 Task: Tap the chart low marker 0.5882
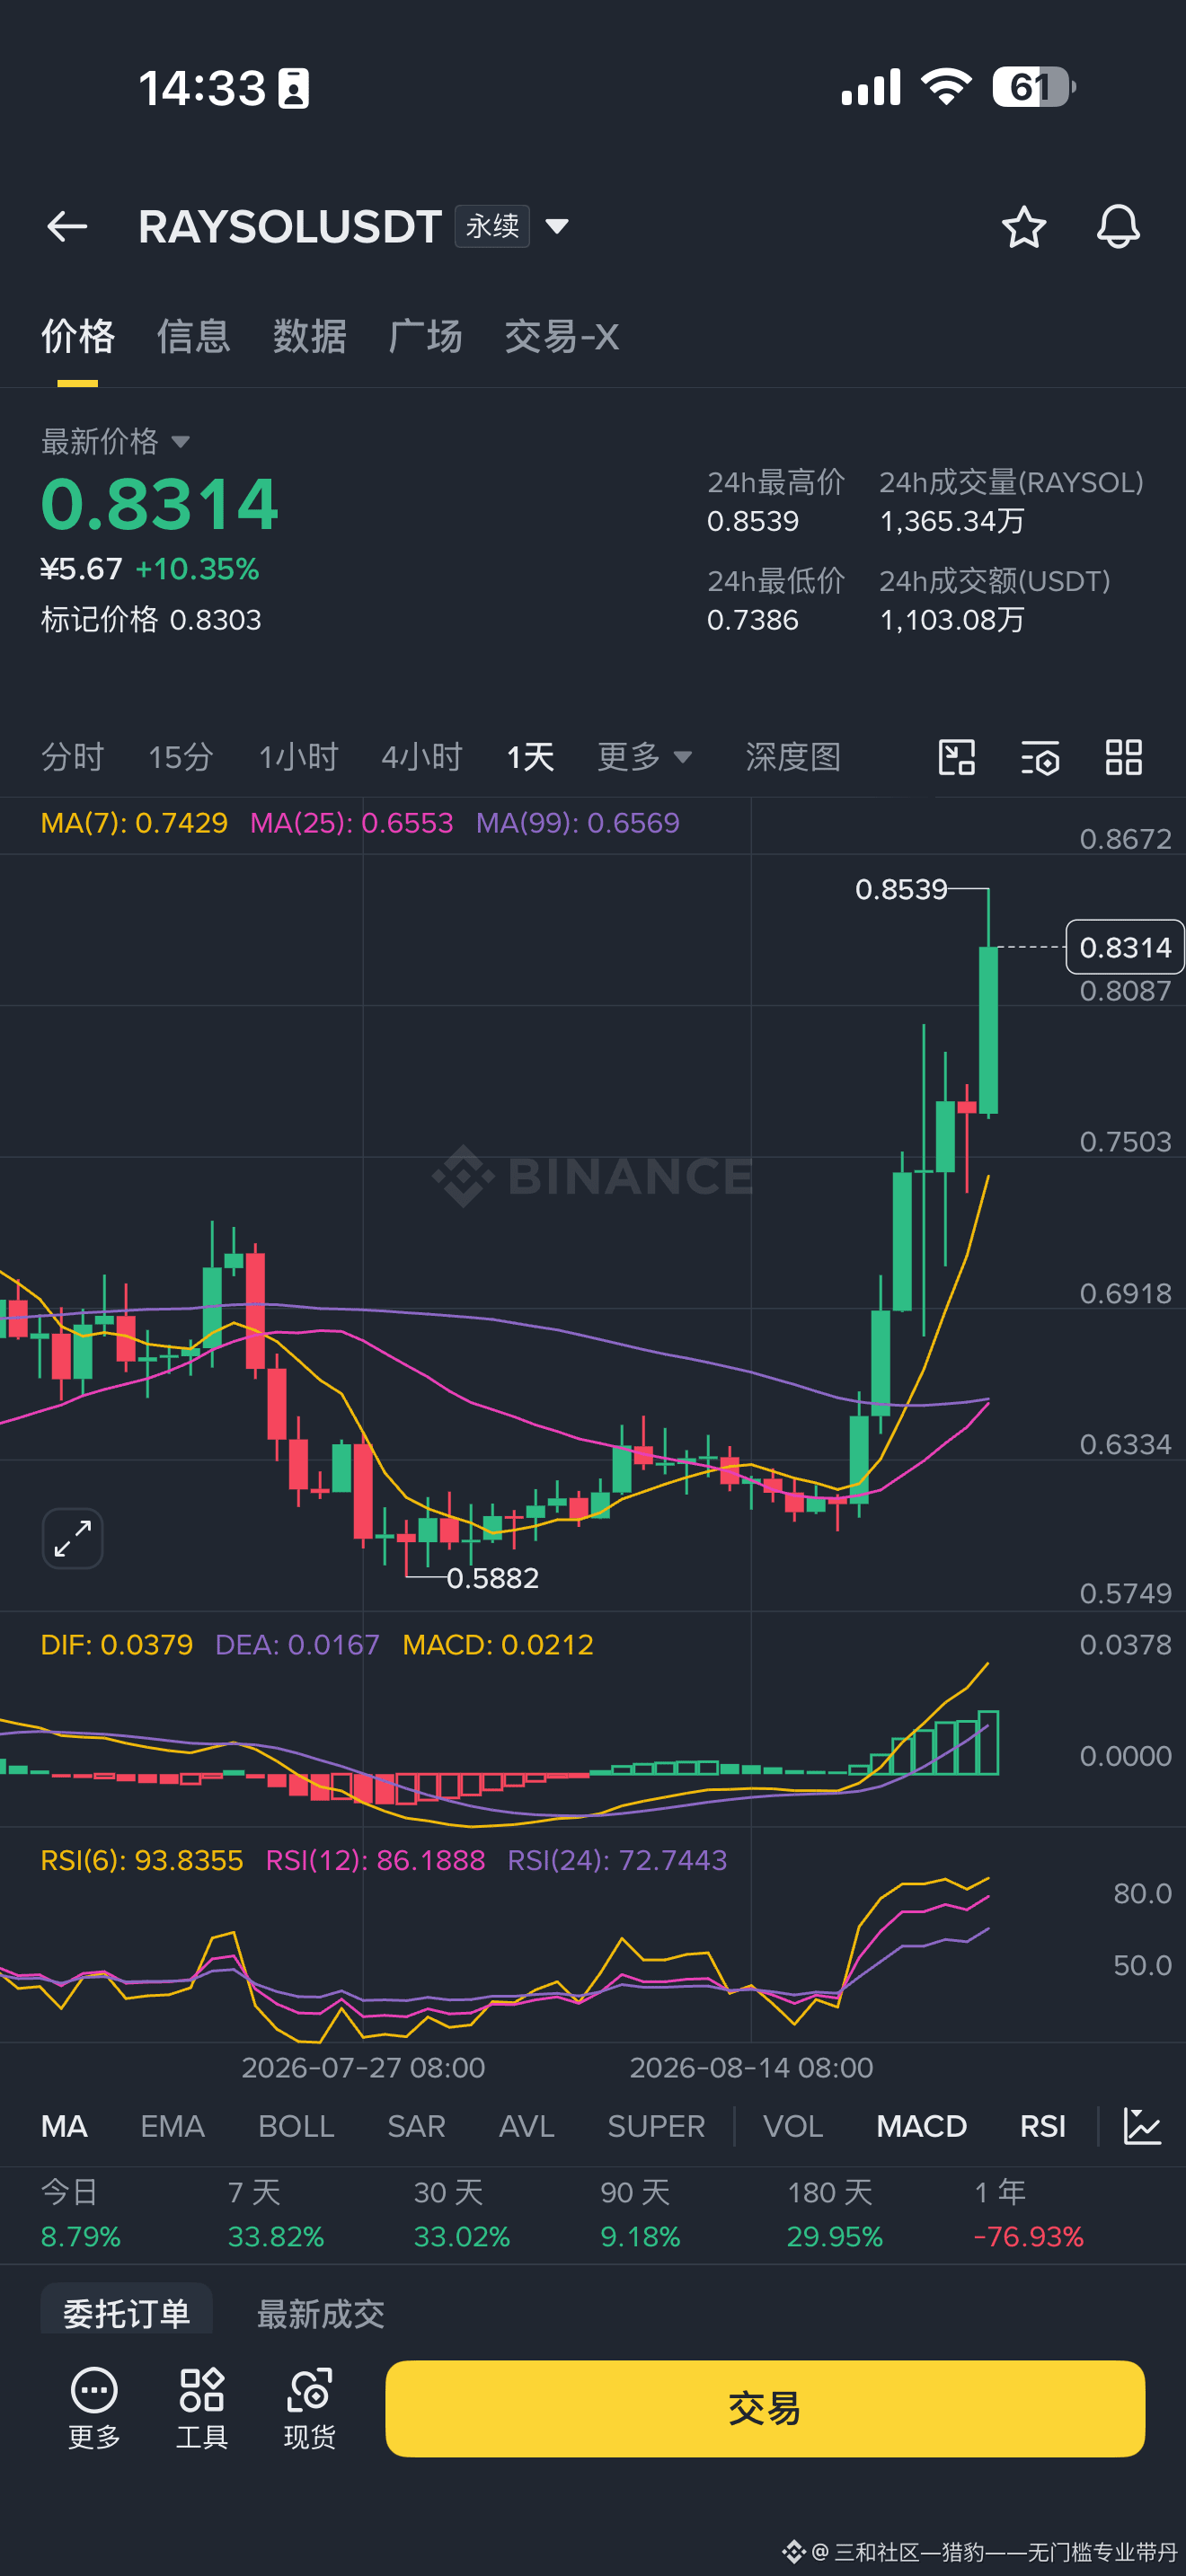[492, 1578]
